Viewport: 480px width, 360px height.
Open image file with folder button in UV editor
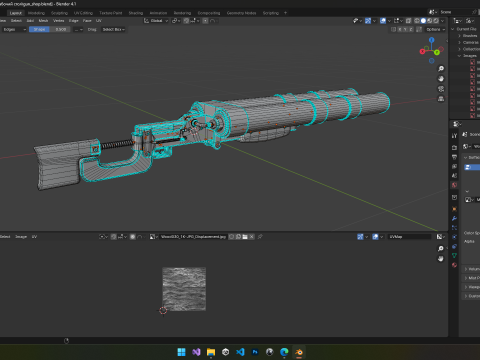(x=245, y=237)
